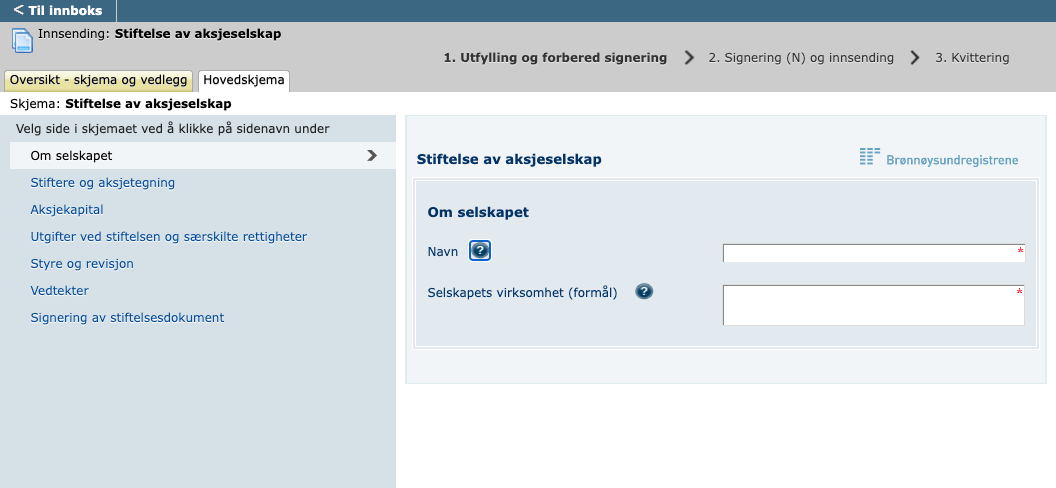Click the Brønnøysundregistrene logo

pos(938,158)
